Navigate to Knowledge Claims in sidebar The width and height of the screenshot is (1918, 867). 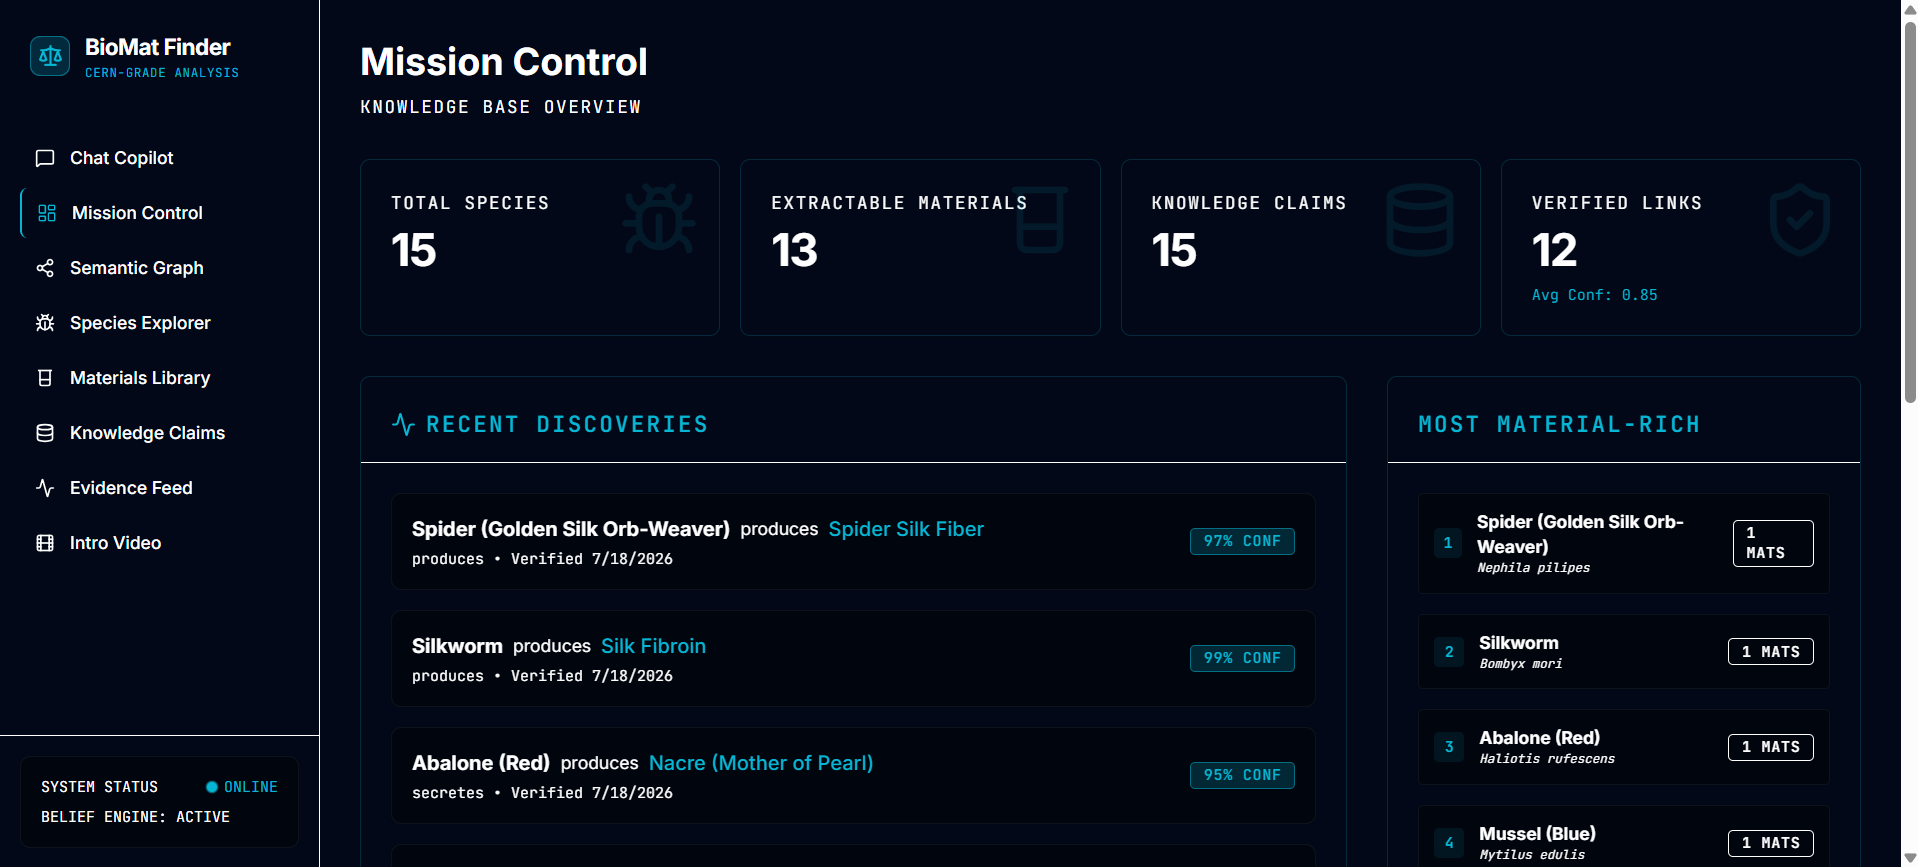point(160,433)
